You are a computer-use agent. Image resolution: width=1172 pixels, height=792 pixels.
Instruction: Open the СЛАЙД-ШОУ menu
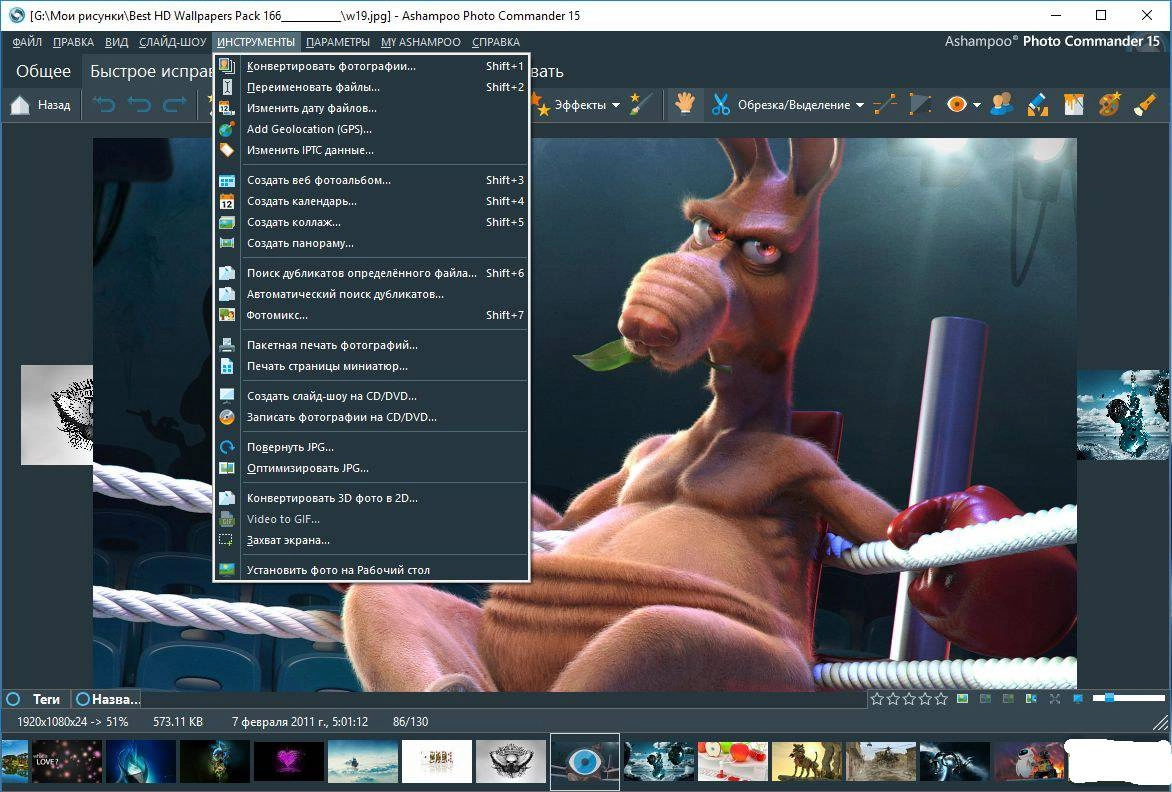click(173, 42)
